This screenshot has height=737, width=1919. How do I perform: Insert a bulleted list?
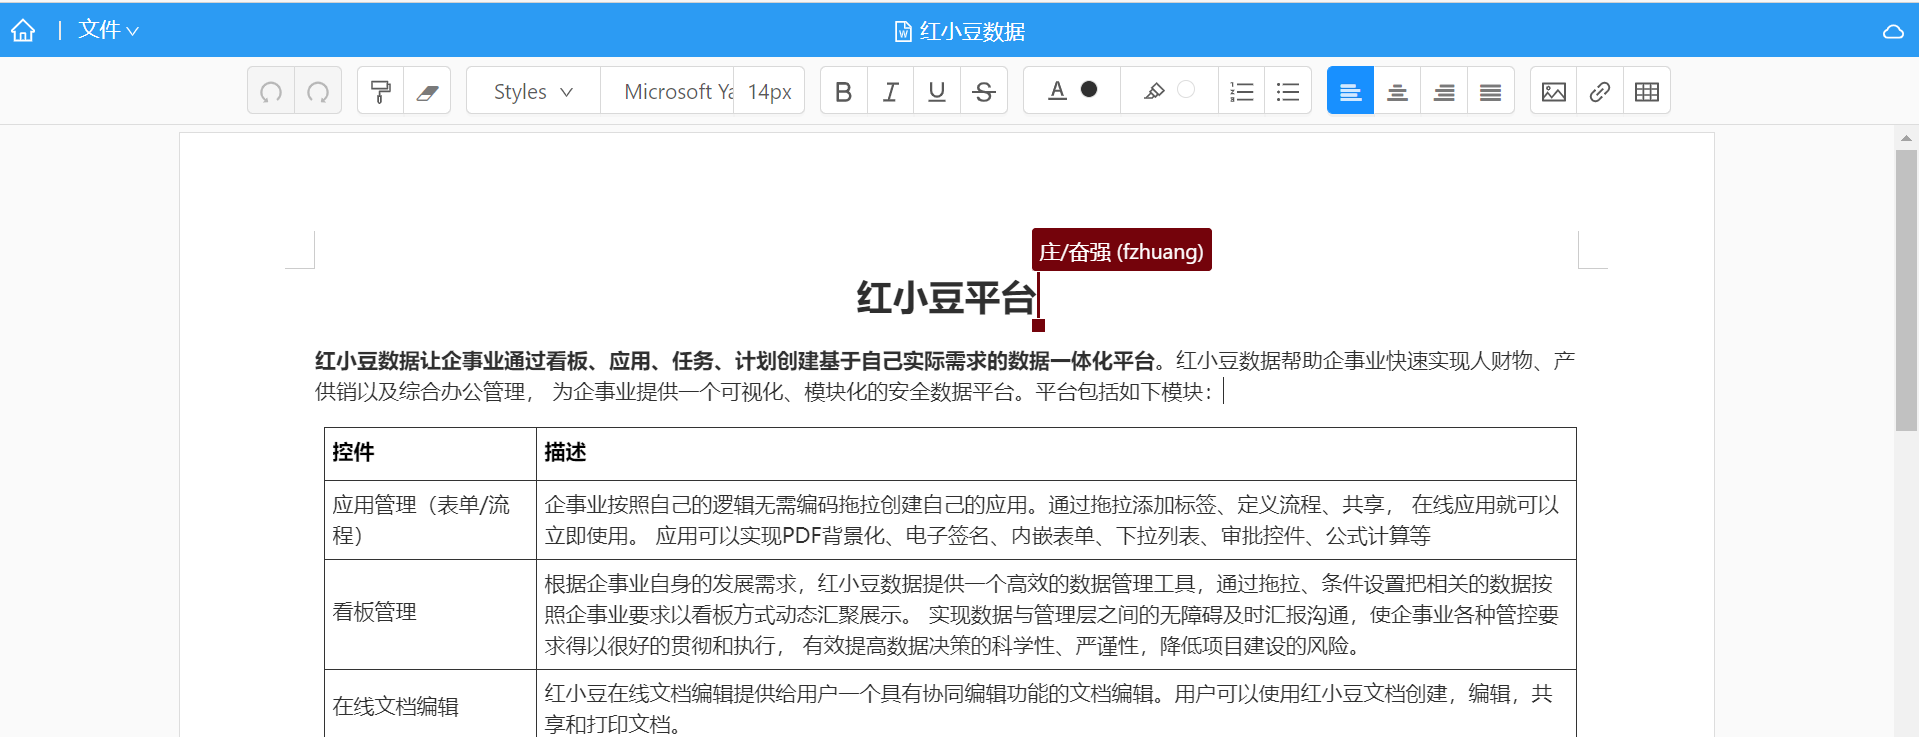(1288, 92)
